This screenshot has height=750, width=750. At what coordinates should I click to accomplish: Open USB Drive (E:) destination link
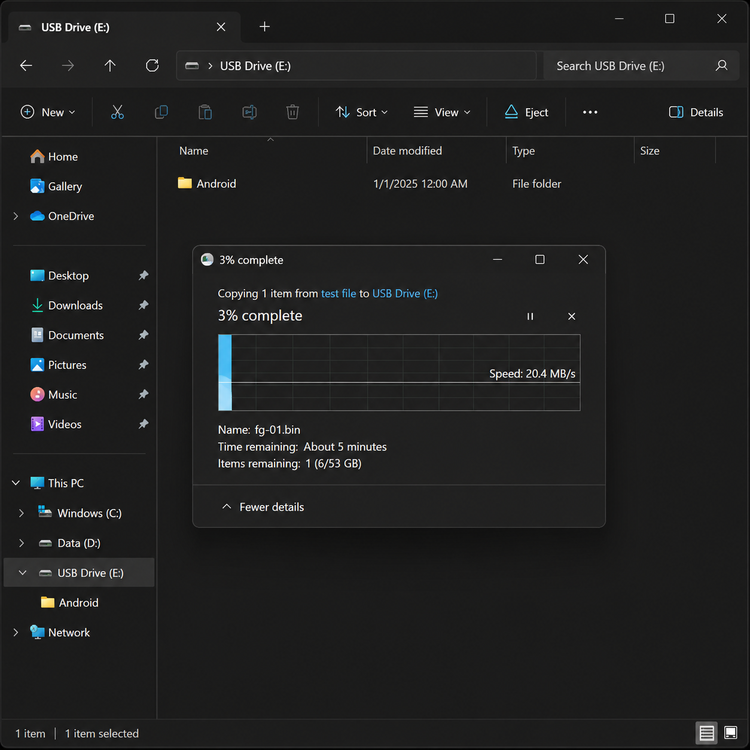[x=405, y=294]
